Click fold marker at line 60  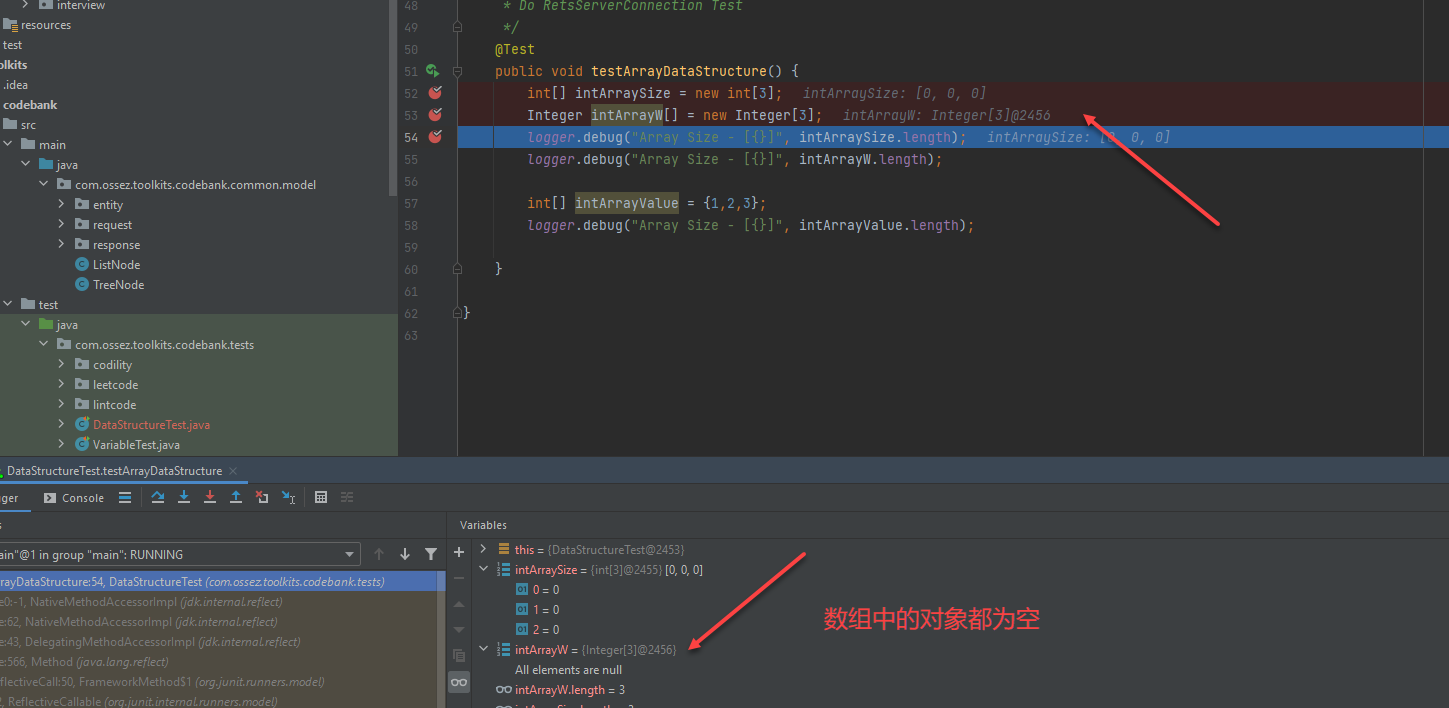click(457, 269)
